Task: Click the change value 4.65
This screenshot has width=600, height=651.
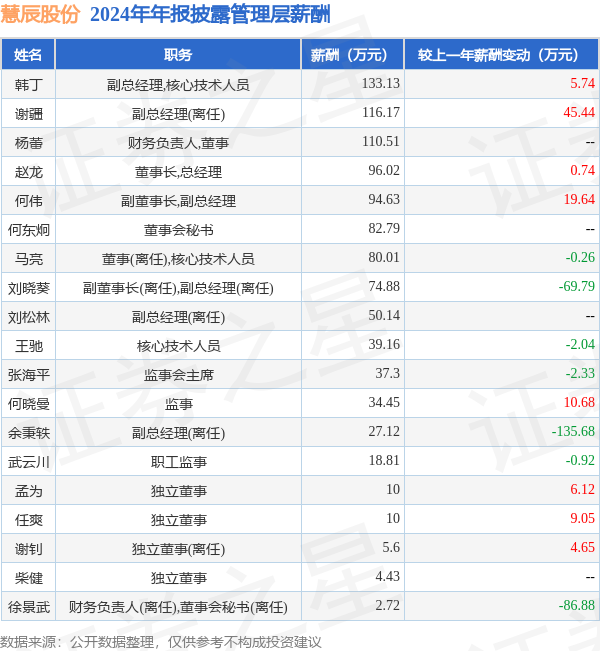Action: (x=583, y=547)
